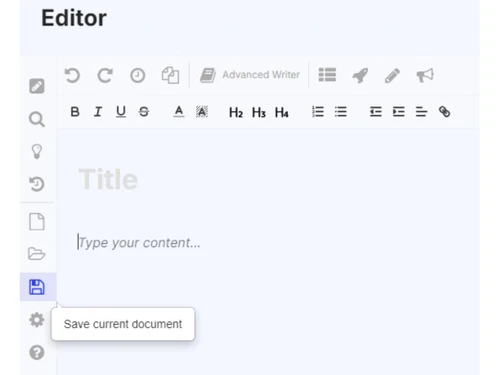Insert a bulleted list

pos(341,112)
